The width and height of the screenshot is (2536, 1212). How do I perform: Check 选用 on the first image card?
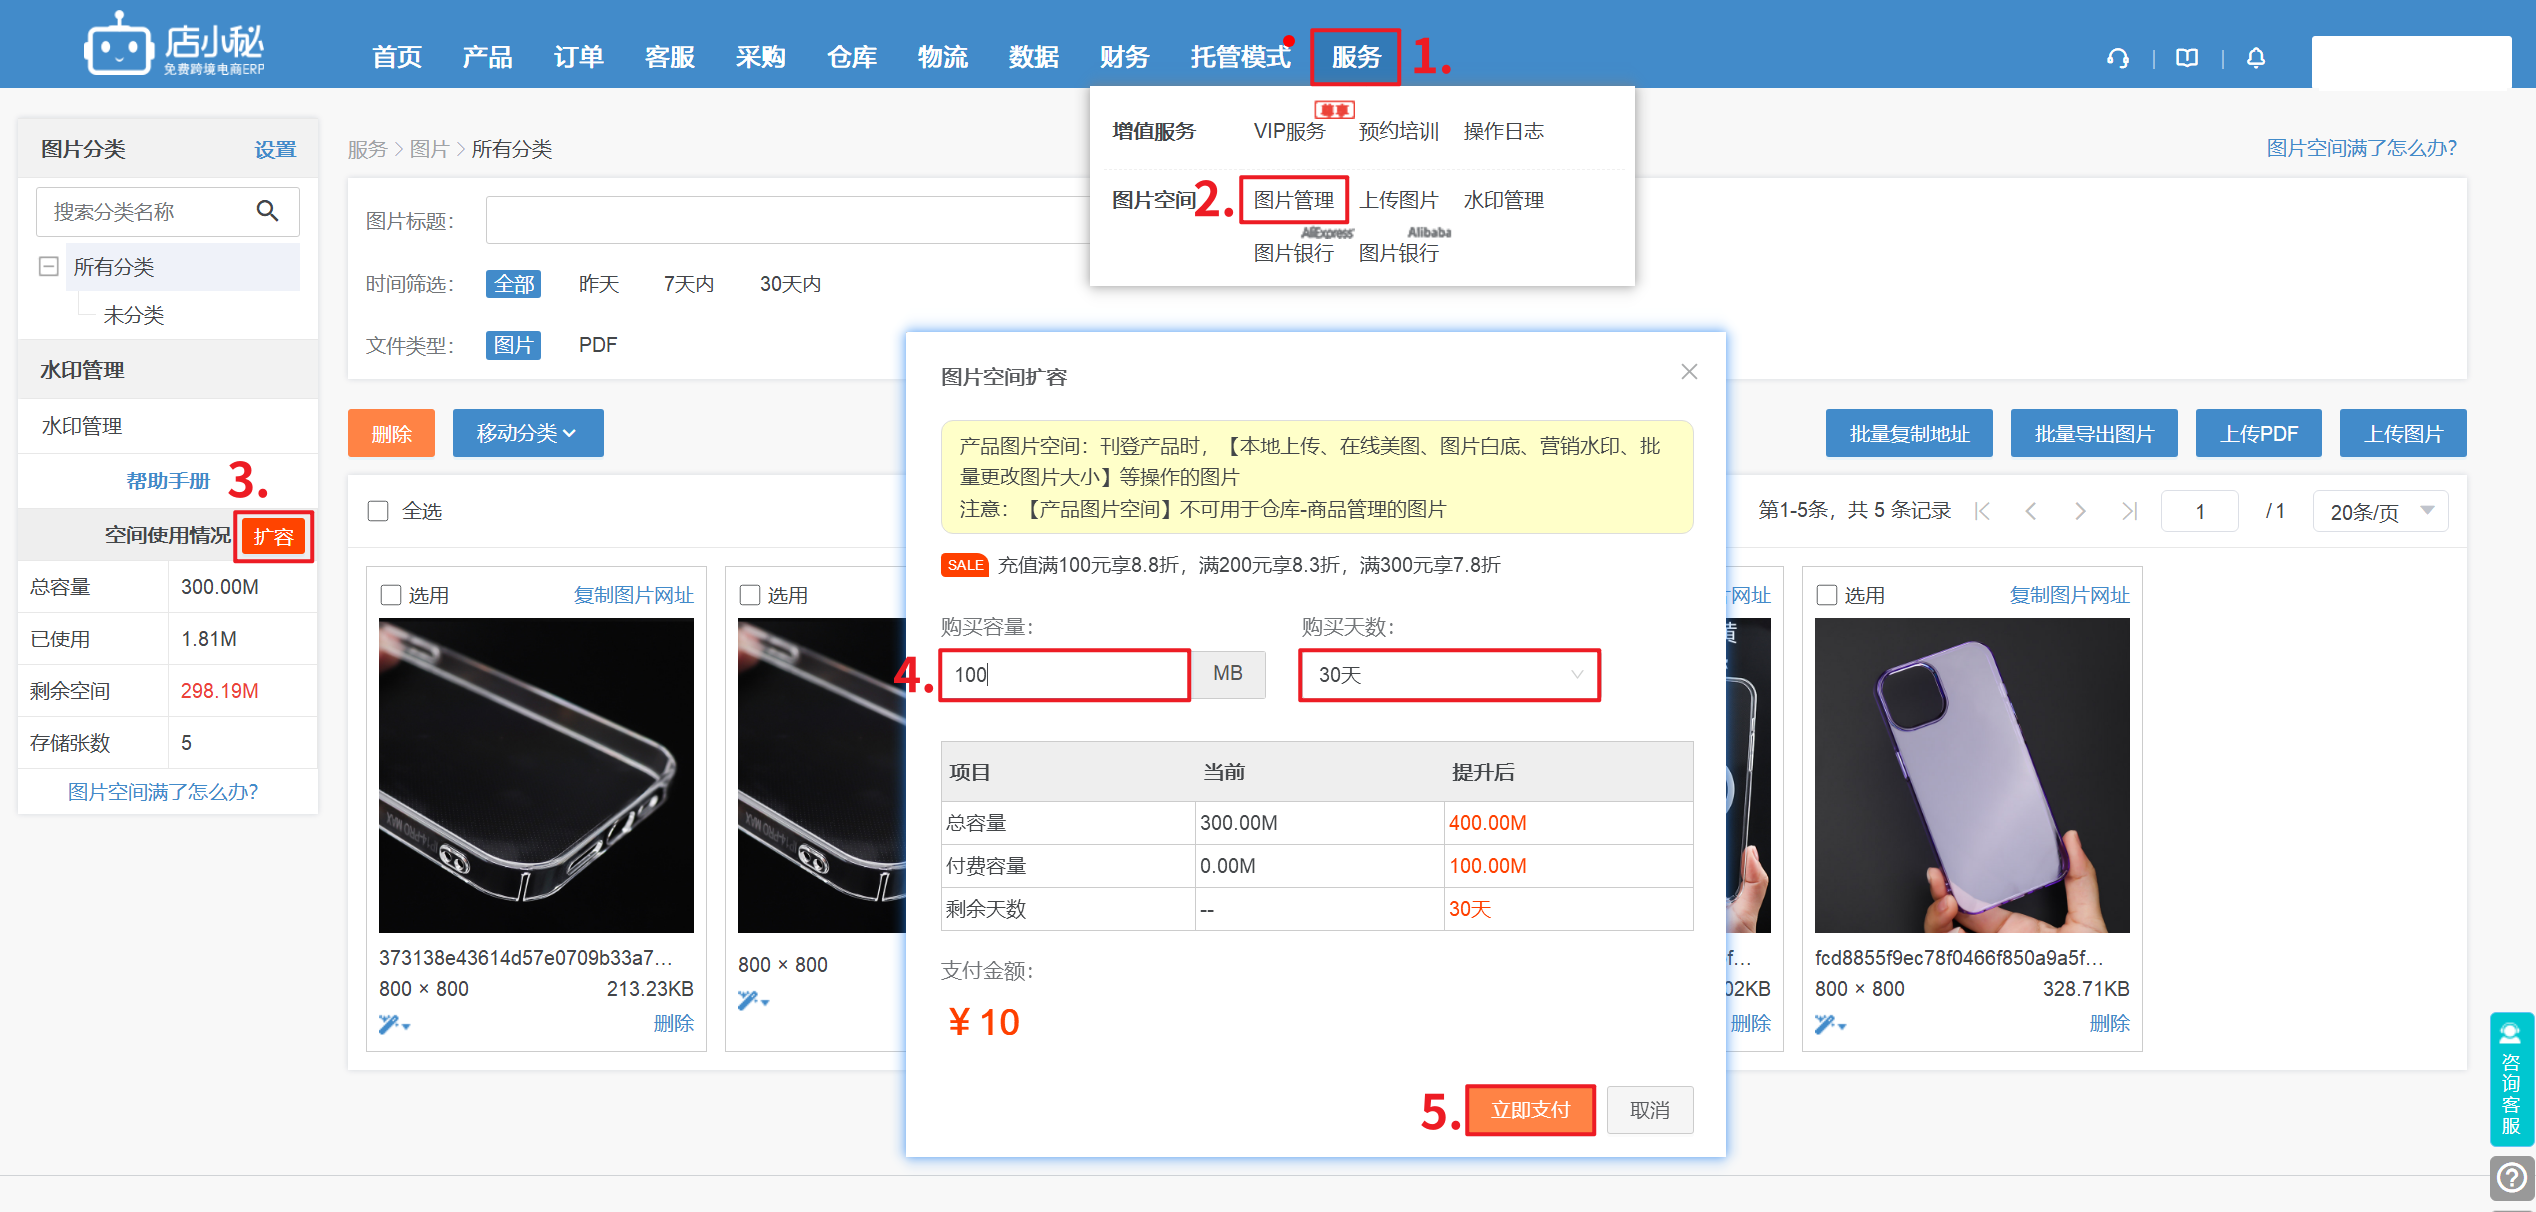click(391, 595)
